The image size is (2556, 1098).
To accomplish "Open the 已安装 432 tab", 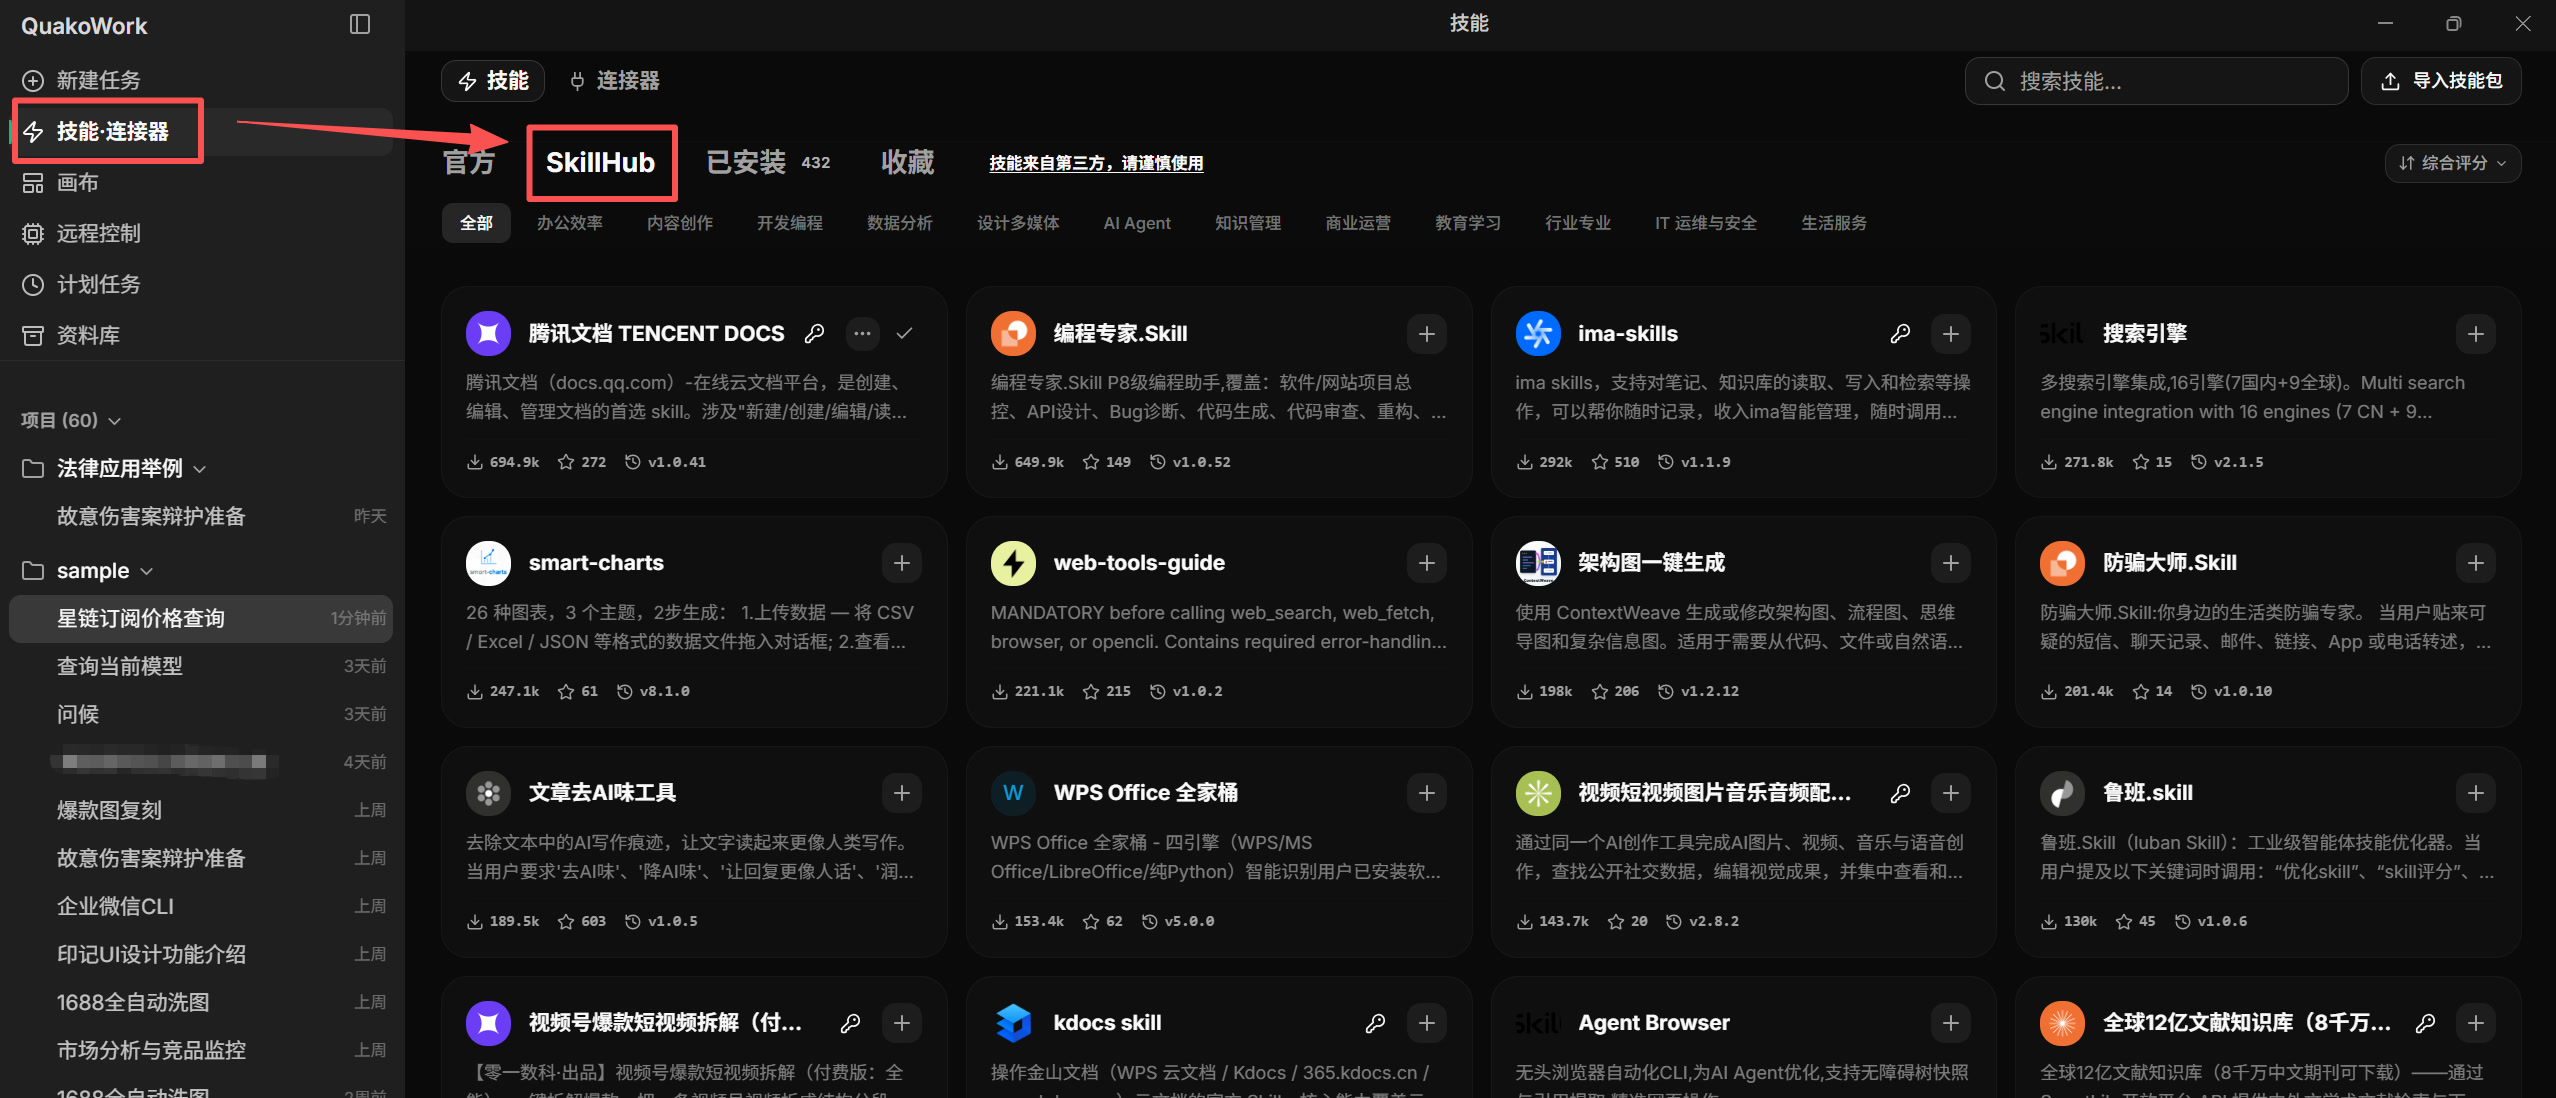I will [x=768, y=163].
